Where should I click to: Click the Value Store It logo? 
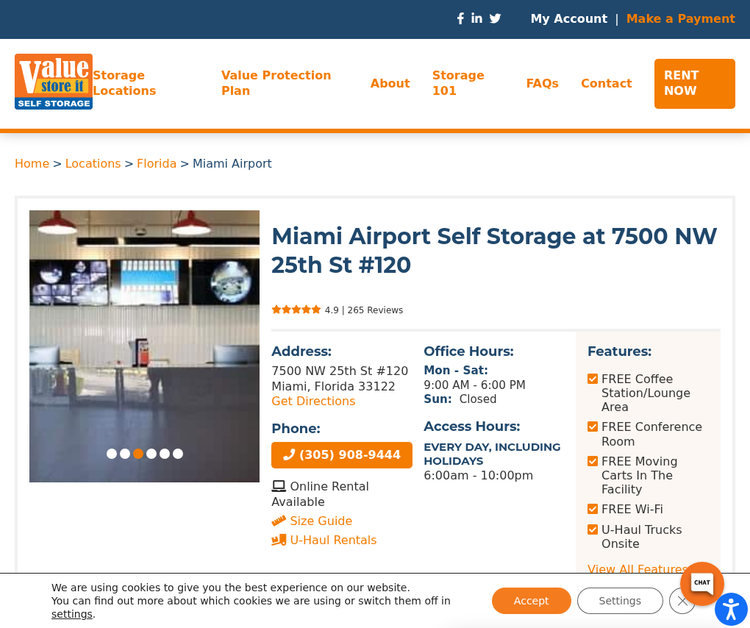(54, 82)
